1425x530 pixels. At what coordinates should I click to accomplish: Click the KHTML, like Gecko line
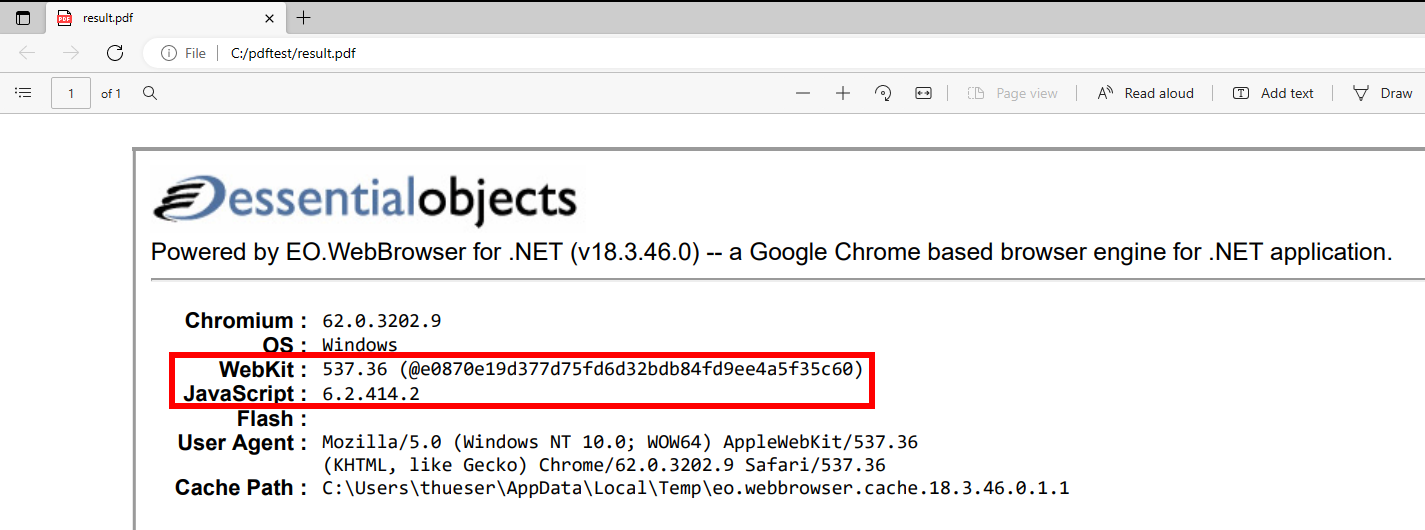coord(604,466)
